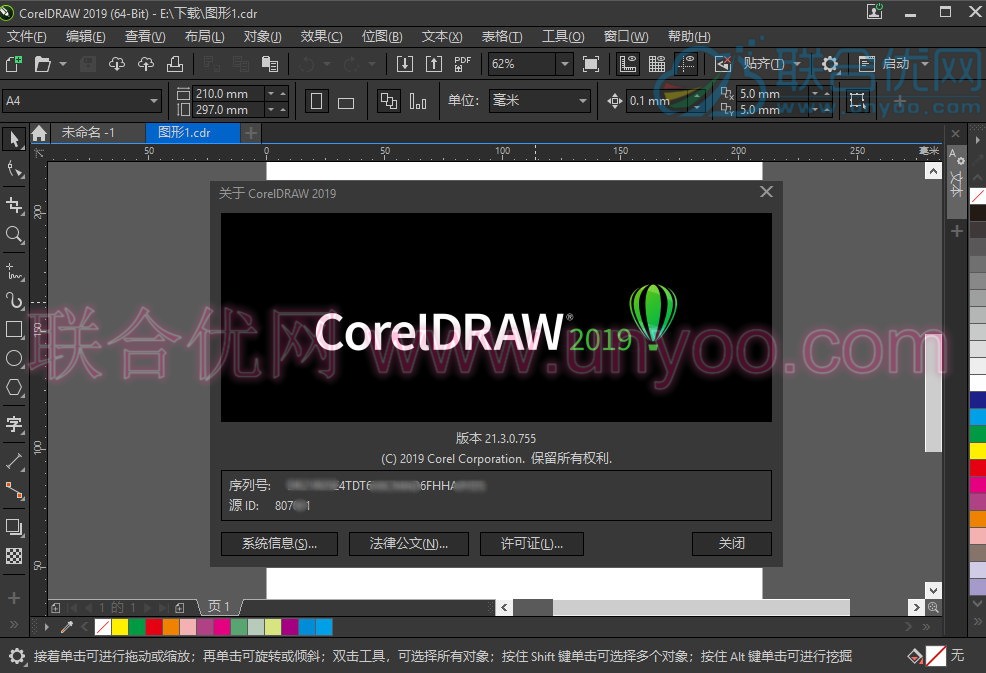Click the Export icon
The height and width of the screenshot is (673, 986).
pyautogui.click(x=434, y=64)
